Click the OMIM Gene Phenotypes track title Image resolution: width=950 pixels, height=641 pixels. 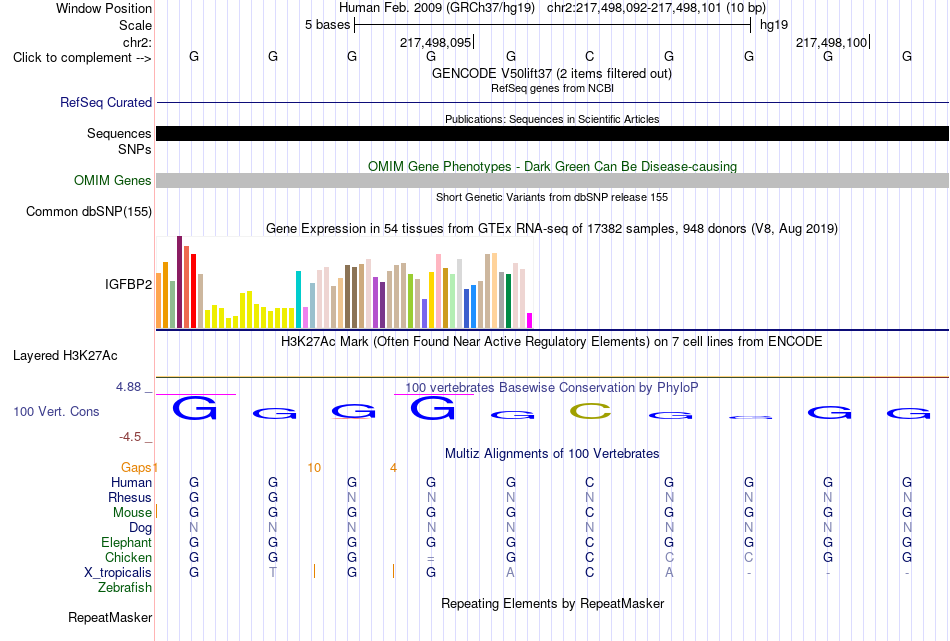[x=552, y=167]
